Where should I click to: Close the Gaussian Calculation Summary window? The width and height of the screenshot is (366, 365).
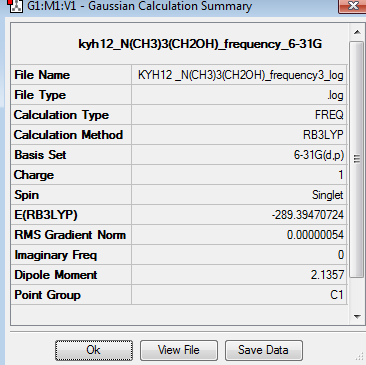pyautogui.click(x=353, y=6)
